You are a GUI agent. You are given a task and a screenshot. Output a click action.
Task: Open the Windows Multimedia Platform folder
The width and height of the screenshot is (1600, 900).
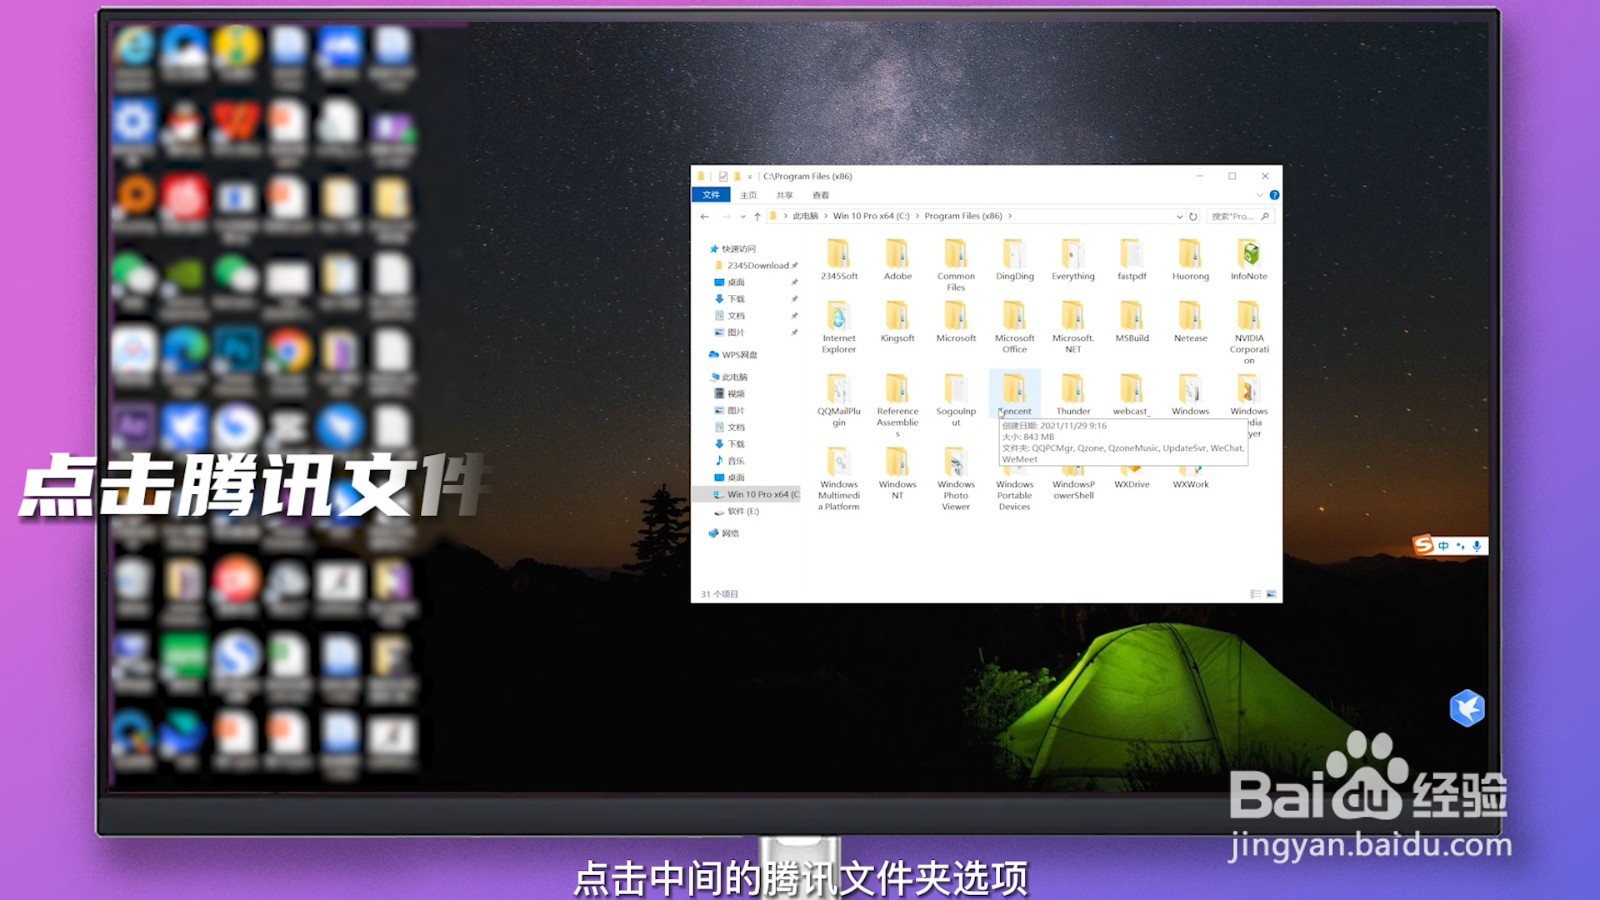(839, 478)
